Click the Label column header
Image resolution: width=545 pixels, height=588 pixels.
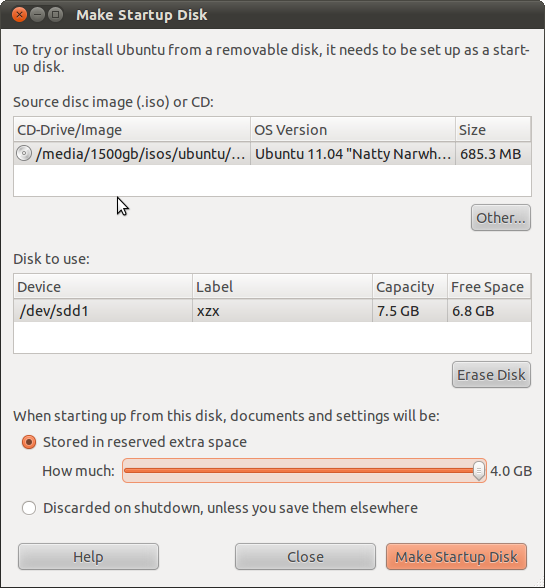coord(282,287)
